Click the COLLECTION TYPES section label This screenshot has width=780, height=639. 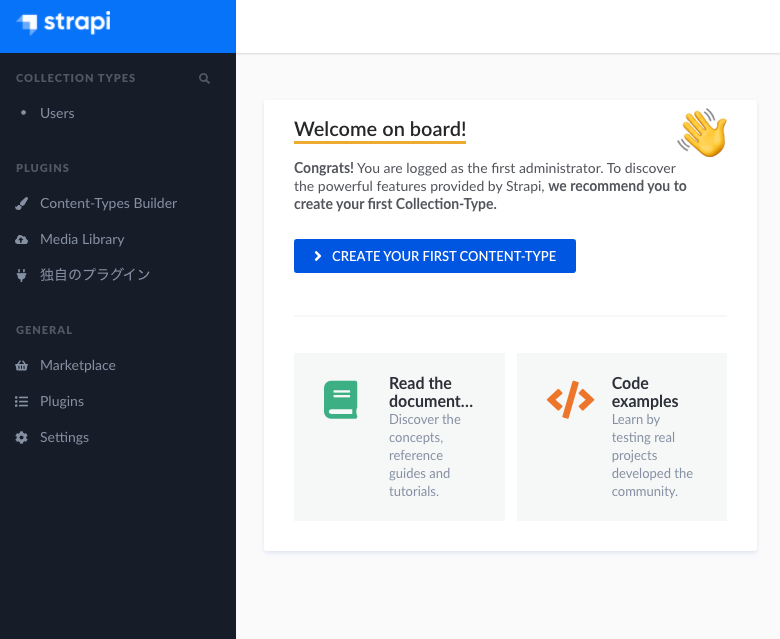(76, 78)
